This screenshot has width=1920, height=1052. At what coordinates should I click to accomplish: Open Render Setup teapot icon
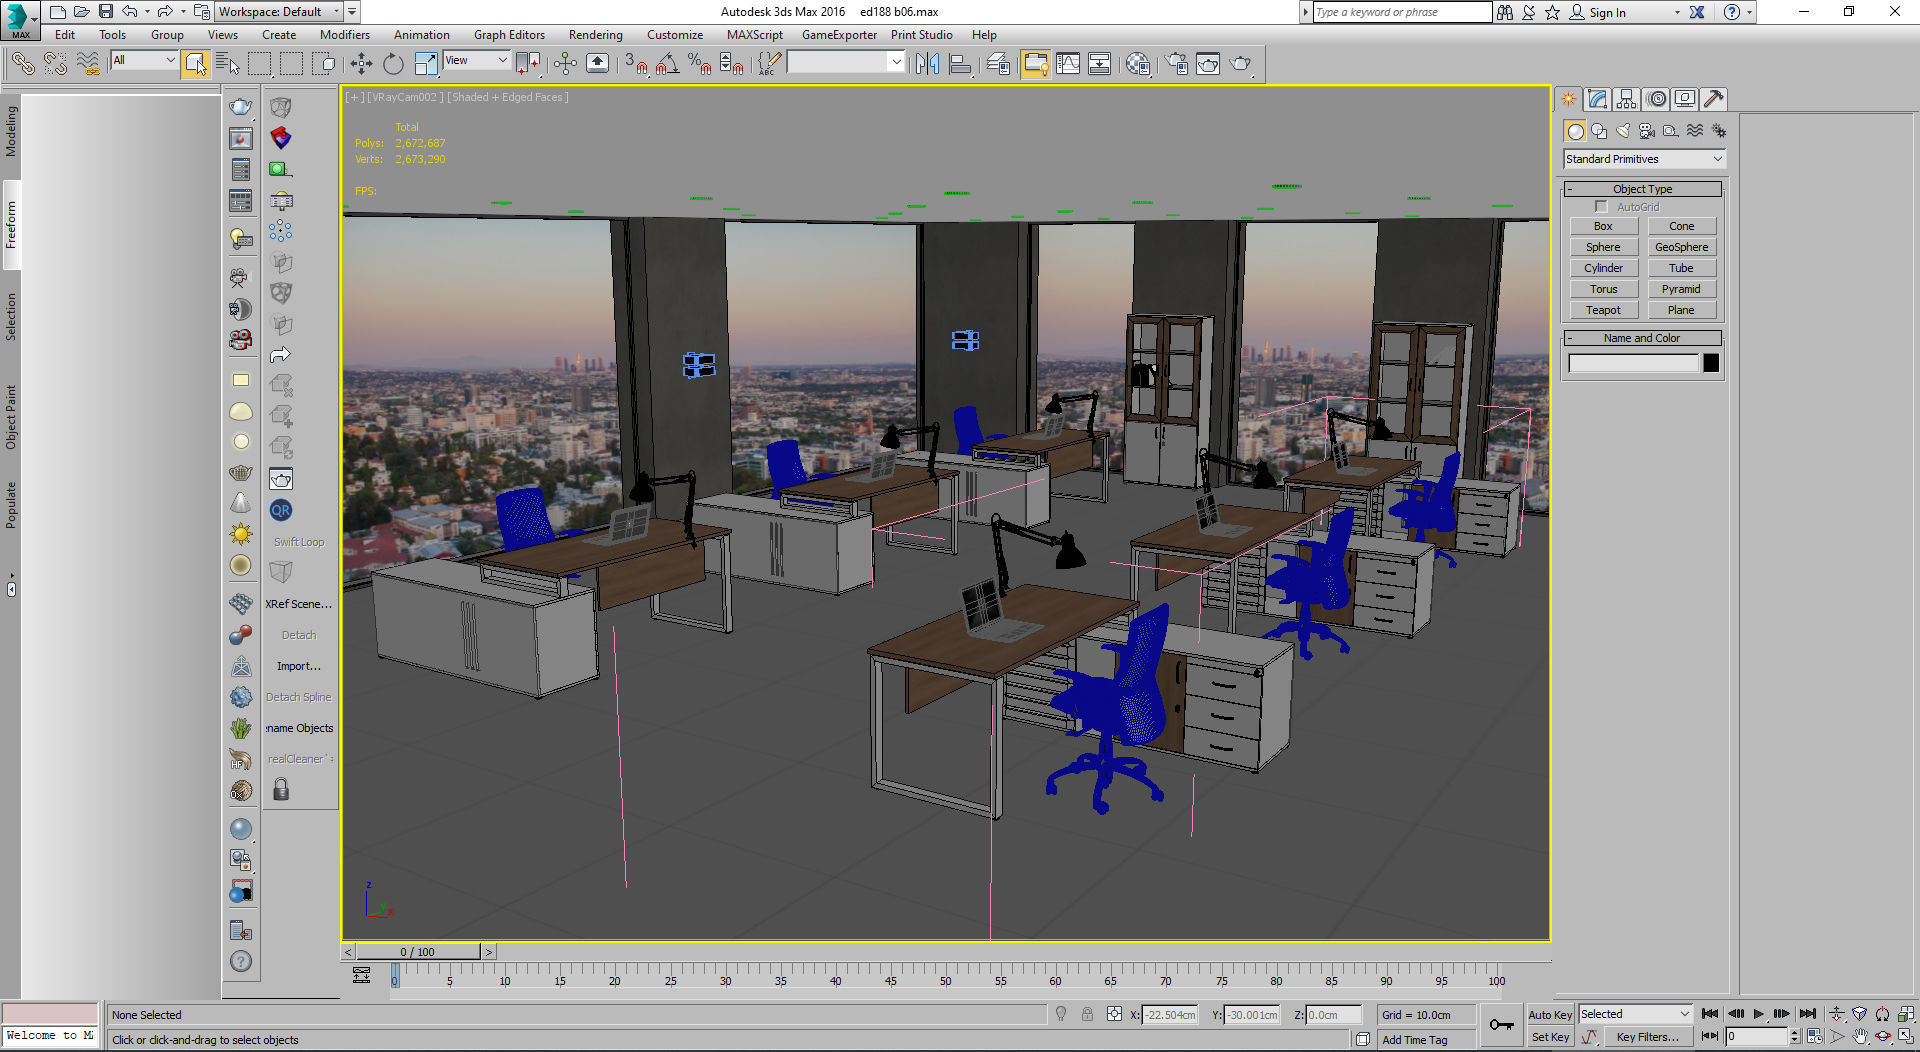(x=1176, y=64)
